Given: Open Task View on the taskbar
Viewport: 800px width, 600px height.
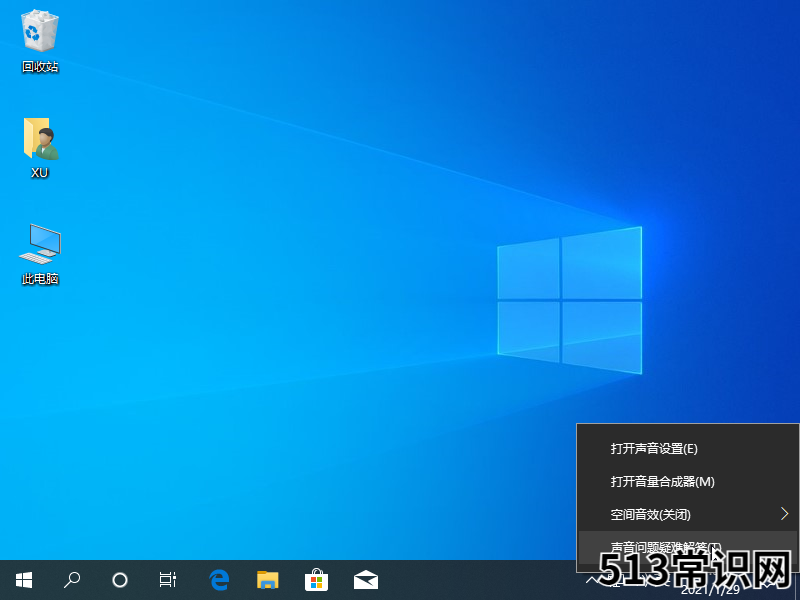Looking at the screenshot, I should click(168, 580).
